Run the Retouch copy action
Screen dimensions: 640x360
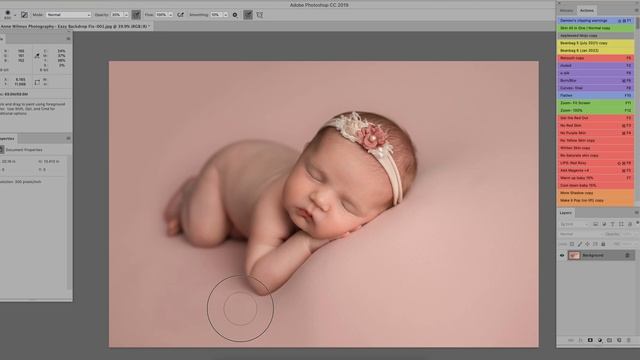point(595,58)
